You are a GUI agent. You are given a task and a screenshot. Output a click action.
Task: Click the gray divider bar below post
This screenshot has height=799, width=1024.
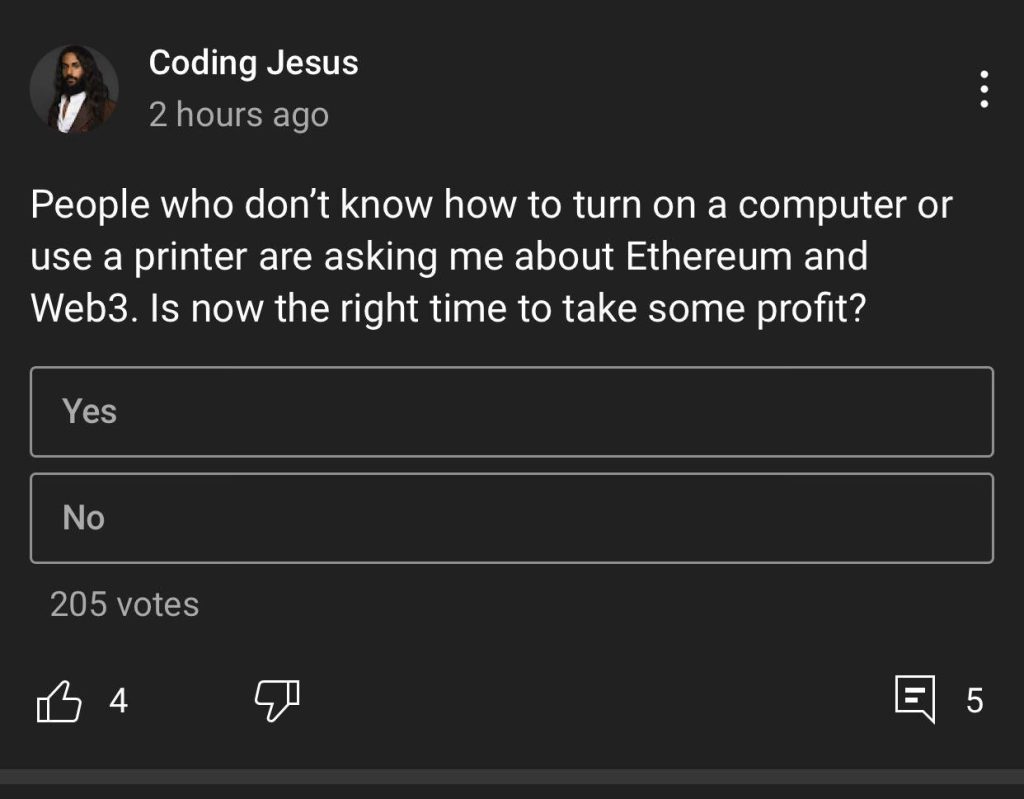point(512,777)
